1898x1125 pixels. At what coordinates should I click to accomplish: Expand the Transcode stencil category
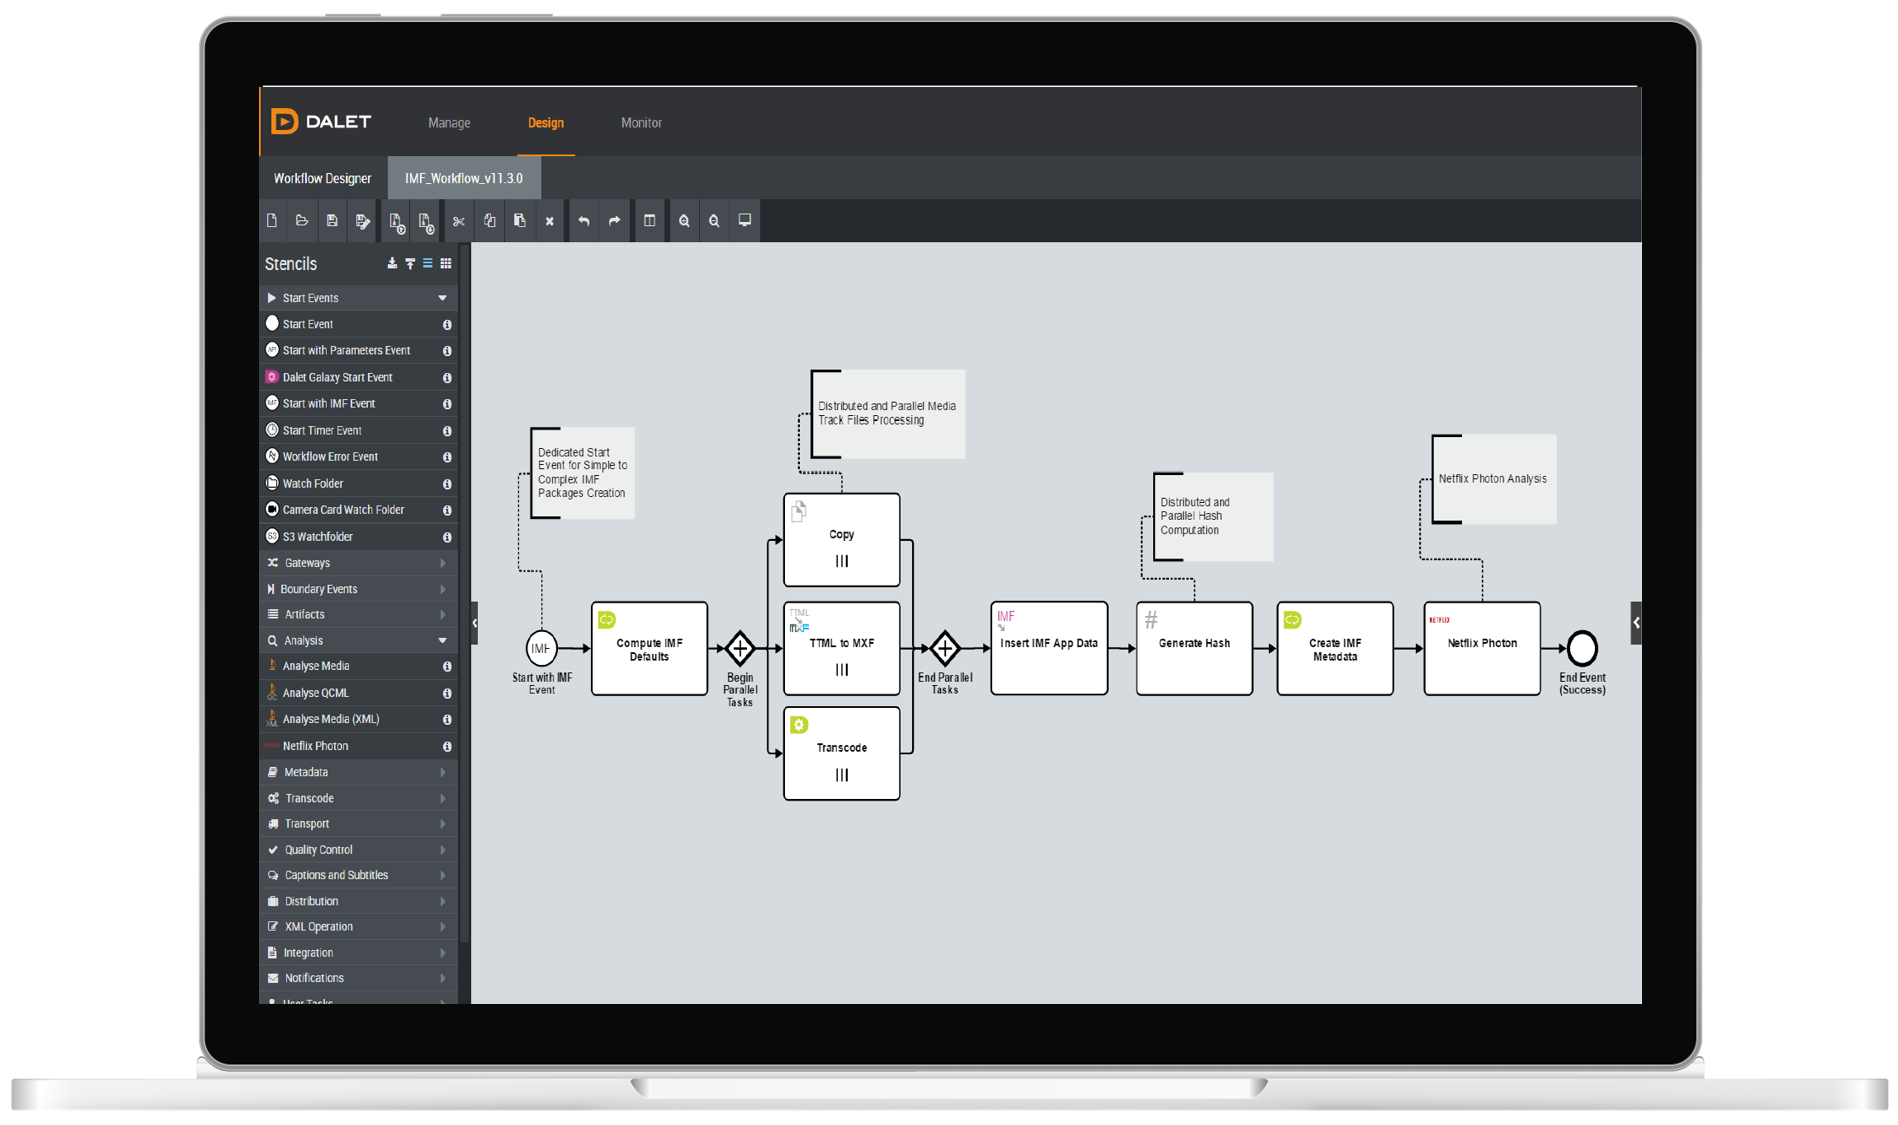pyautogui.click(x=358, y=798)
